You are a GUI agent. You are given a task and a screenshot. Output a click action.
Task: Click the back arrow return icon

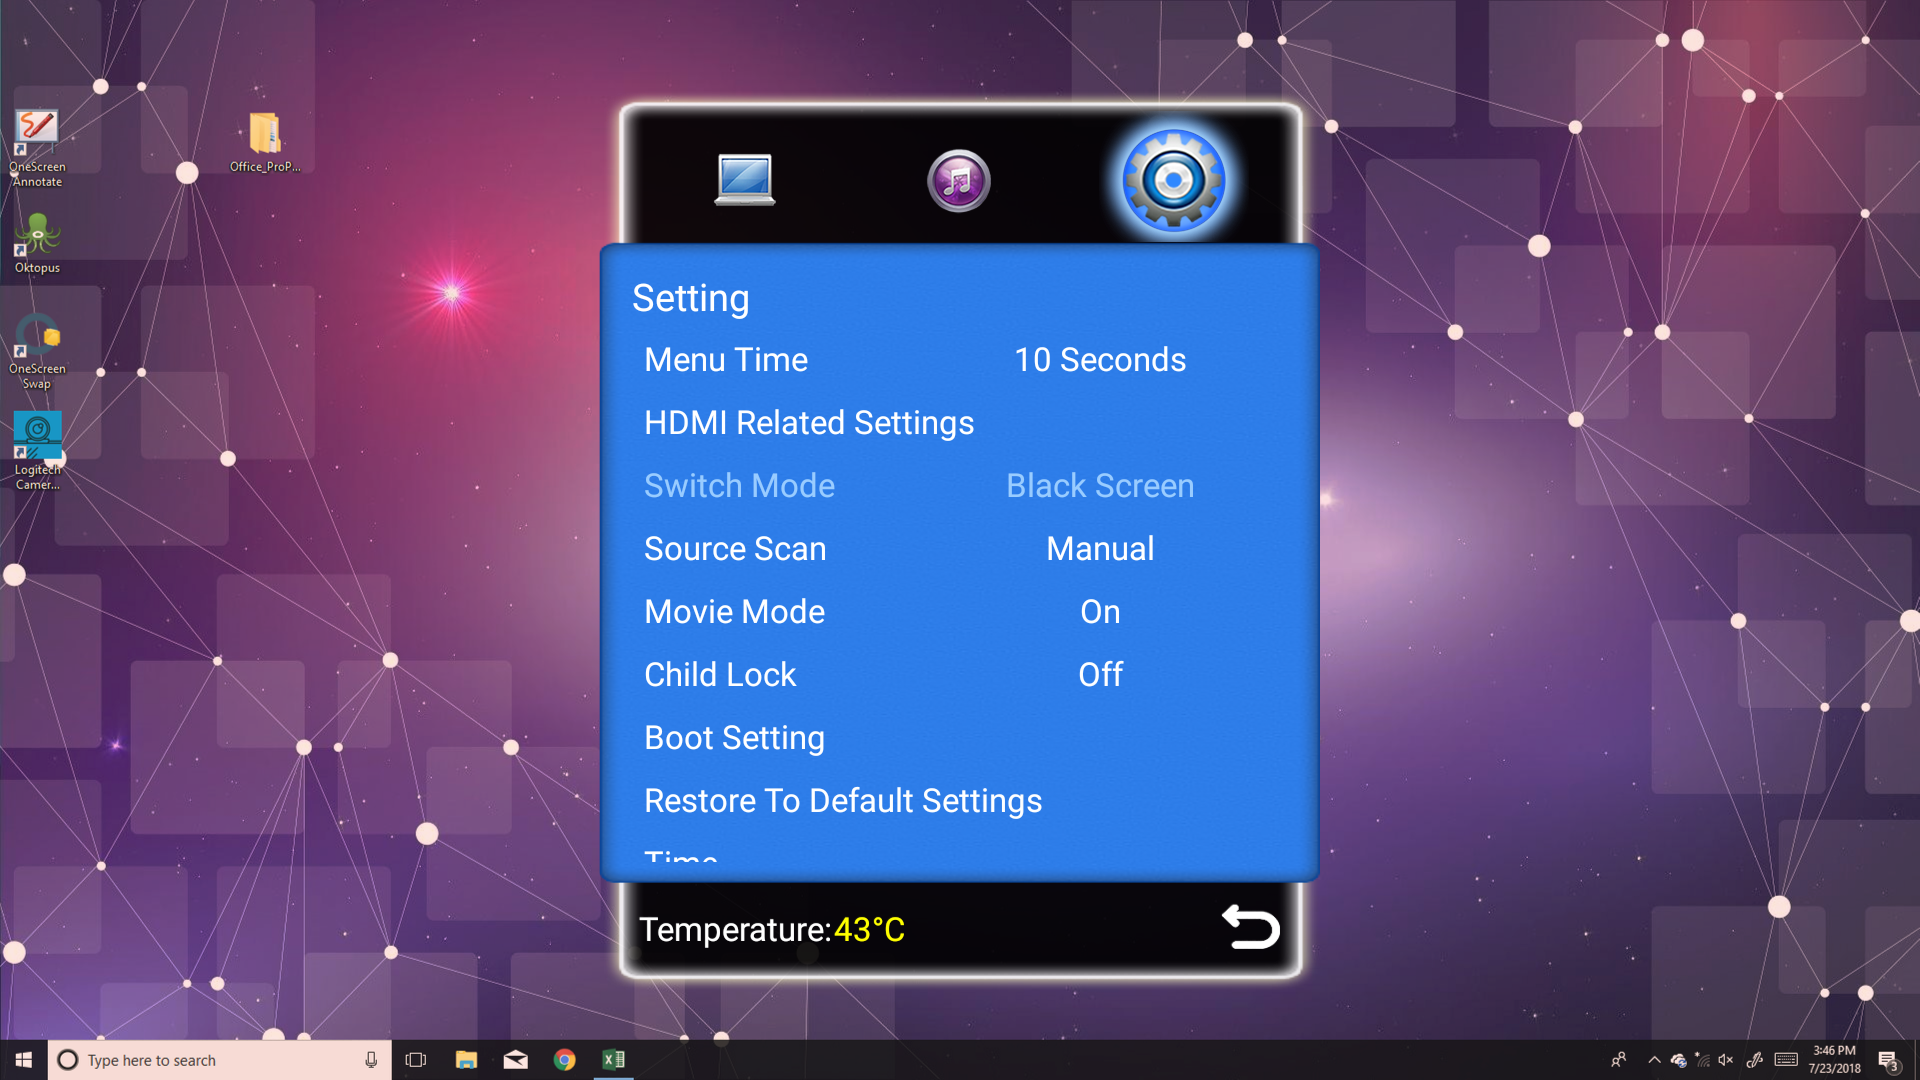point(1250,927)
